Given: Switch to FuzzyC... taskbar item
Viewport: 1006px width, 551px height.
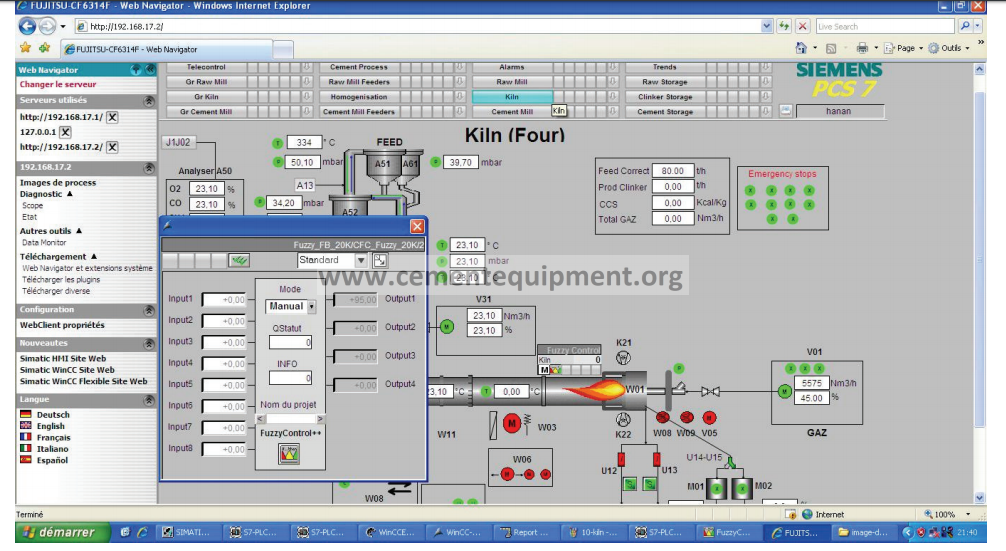Looking at the screenshot, I should click(728, 532).
